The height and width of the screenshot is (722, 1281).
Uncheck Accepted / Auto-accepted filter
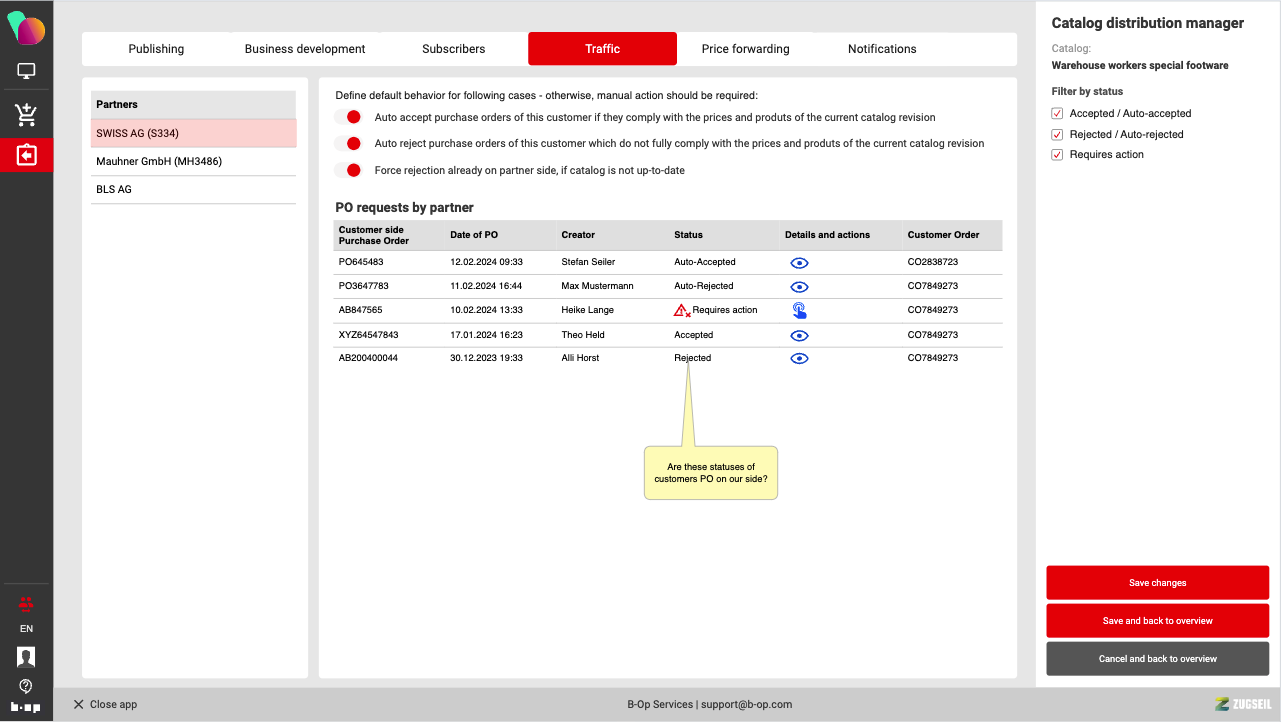coord(1057,114)
